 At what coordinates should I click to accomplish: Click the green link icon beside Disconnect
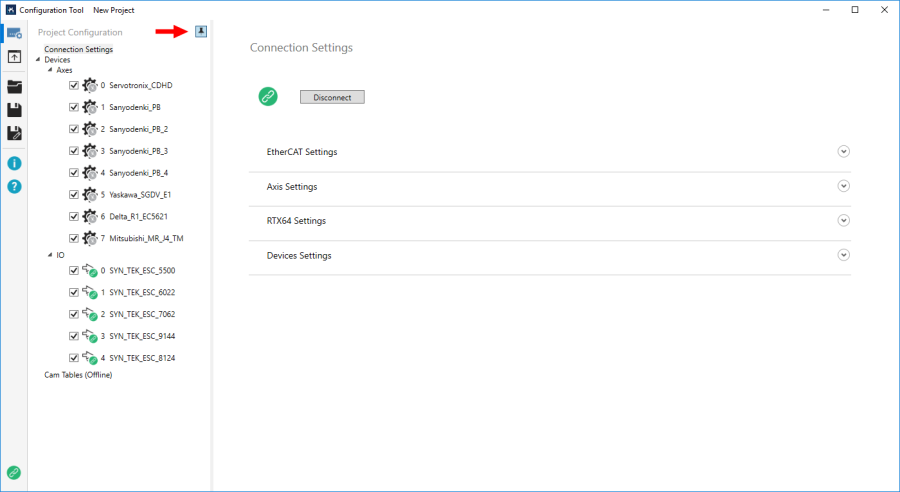[x=268, y=96]
